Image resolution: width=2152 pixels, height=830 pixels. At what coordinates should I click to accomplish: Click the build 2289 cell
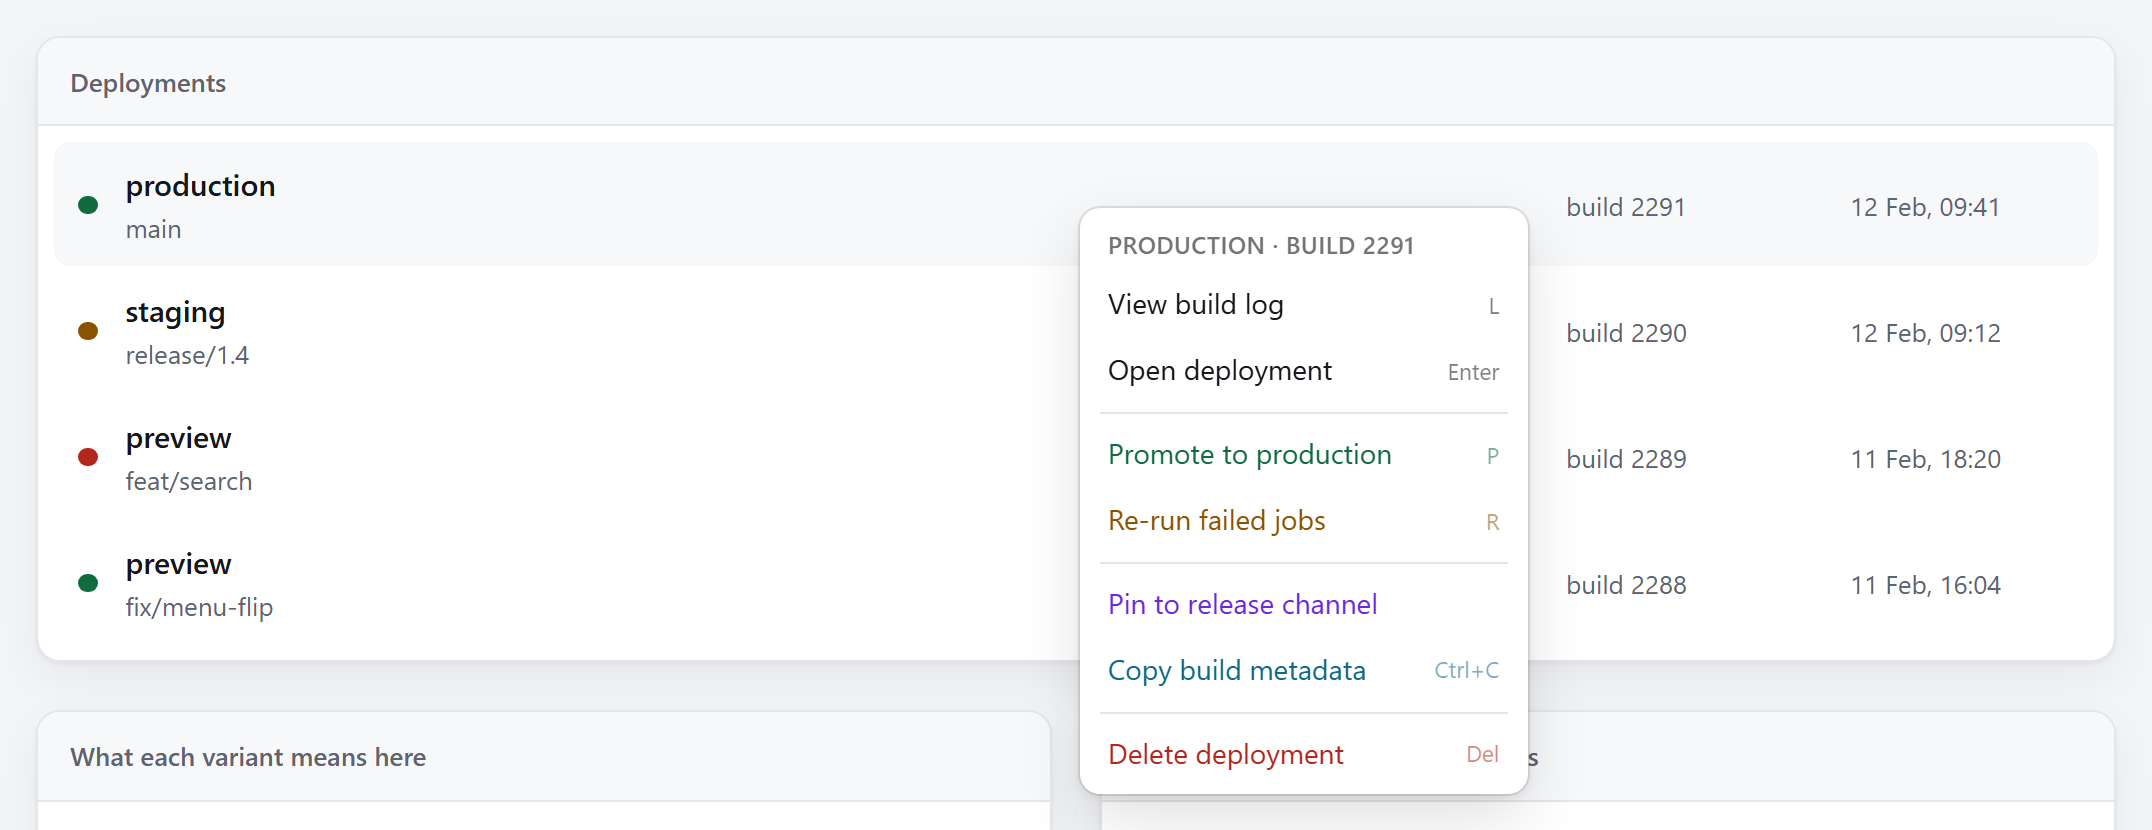[x=1626, y=459]
